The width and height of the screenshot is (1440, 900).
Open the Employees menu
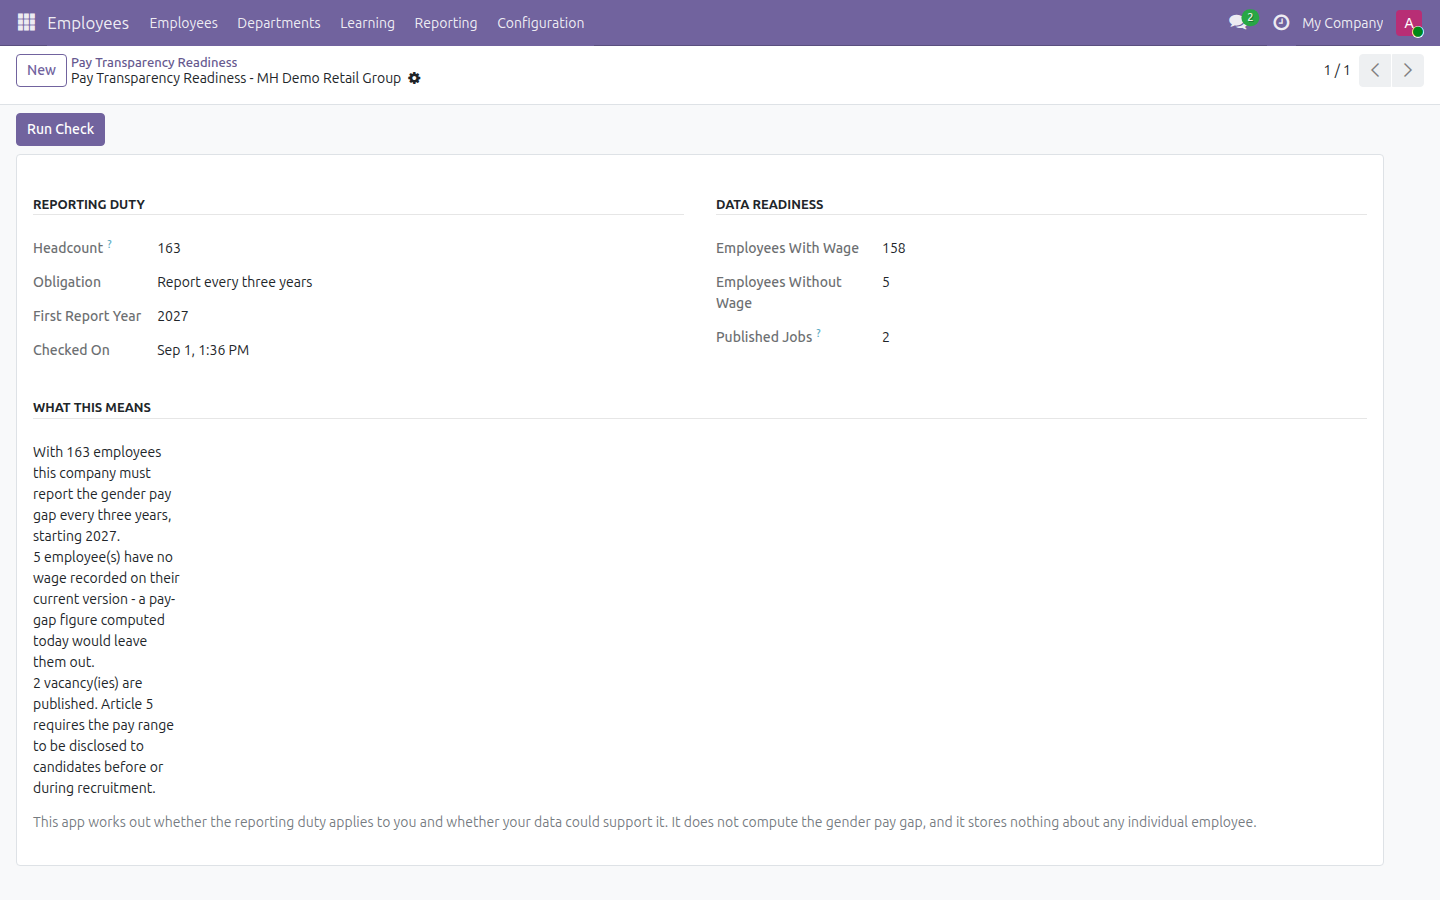click(x=183, y=23)
